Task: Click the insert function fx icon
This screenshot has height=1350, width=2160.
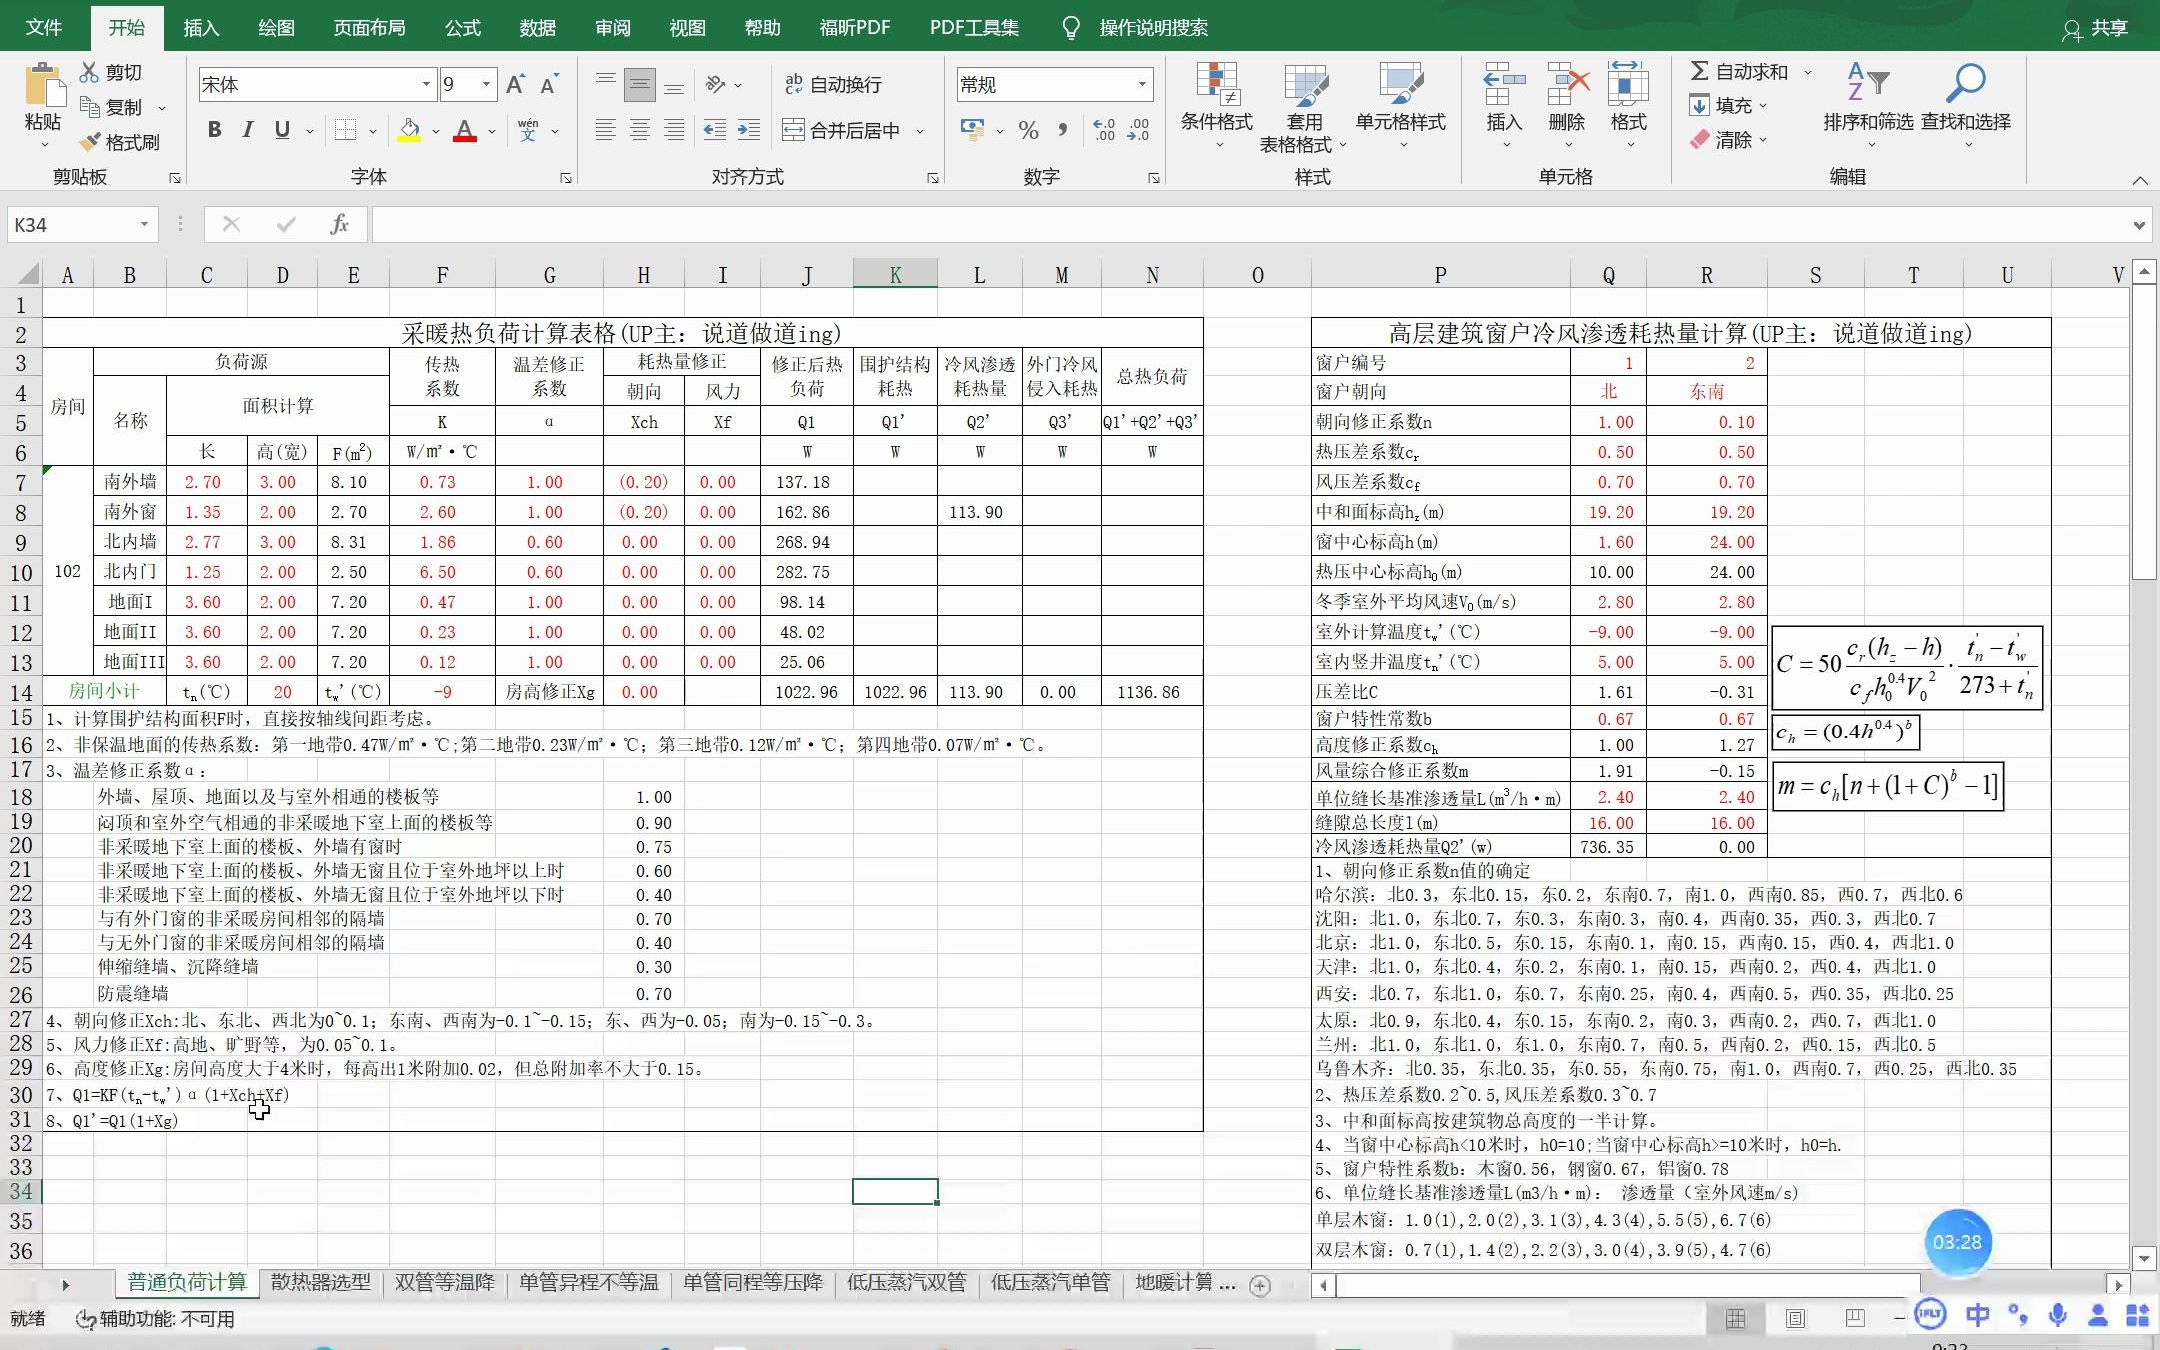Action: [339, 224]
